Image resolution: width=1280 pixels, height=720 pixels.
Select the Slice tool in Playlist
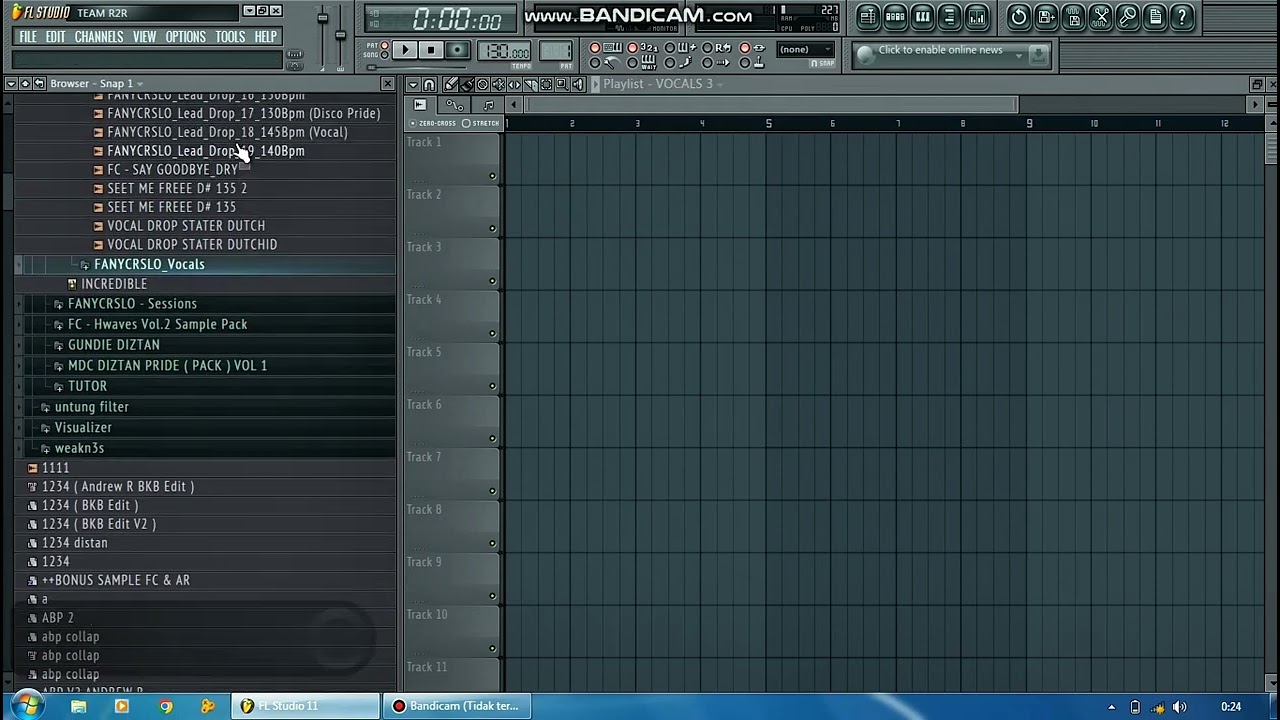click(530, 84)
